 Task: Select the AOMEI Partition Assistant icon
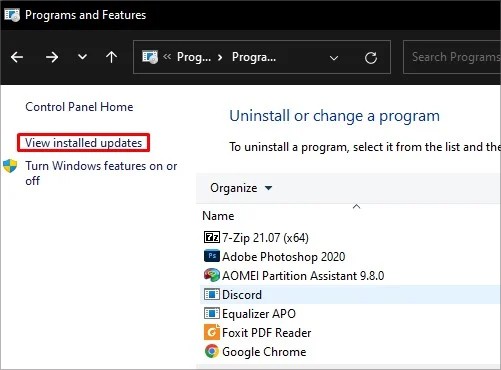[212, 275]
